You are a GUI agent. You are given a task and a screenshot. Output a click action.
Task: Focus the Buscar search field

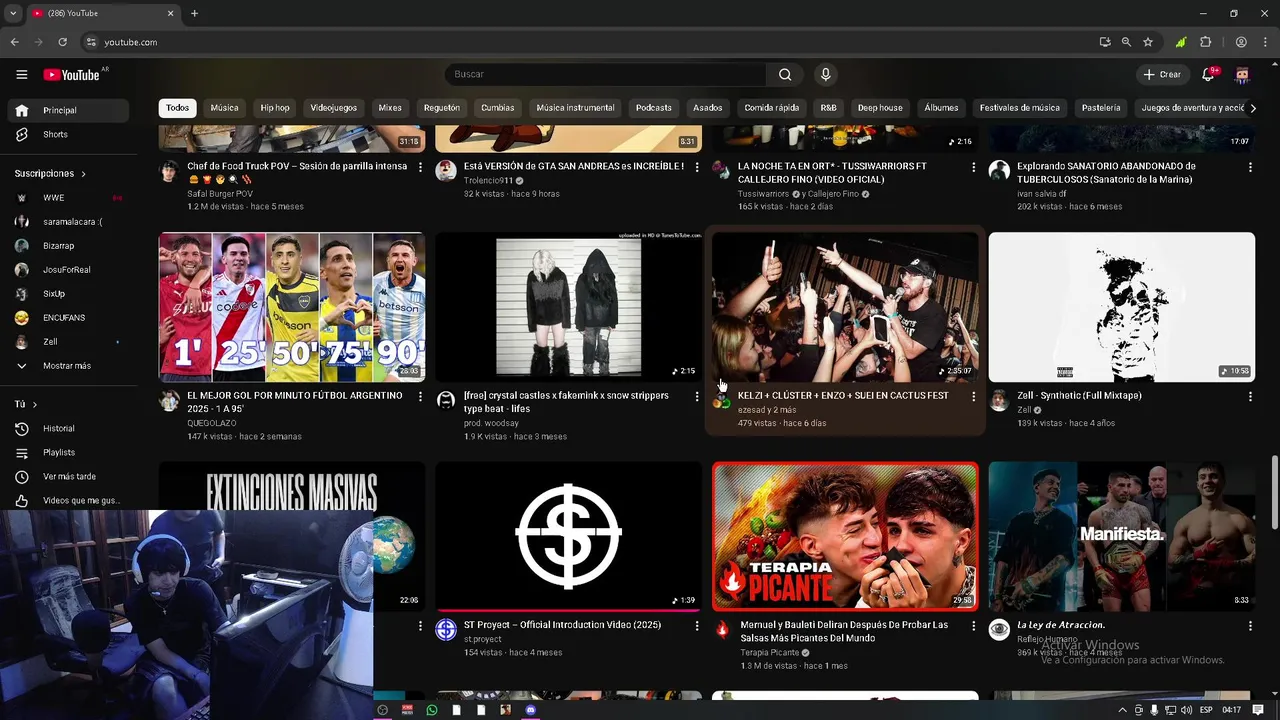click(x=606, y=75)
